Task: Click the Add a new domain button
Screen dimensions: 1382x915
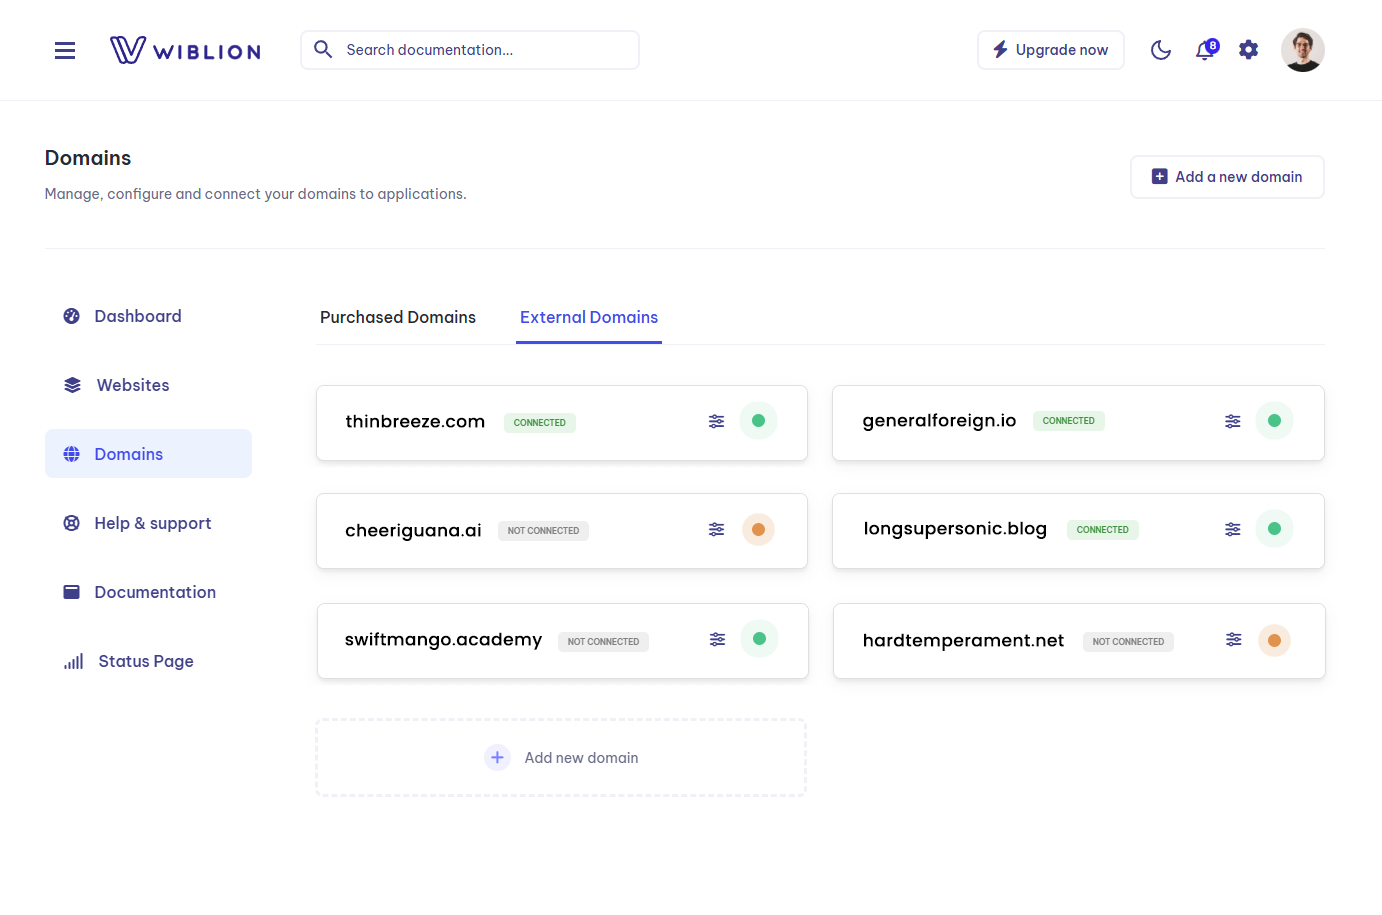Action: 1227,176
